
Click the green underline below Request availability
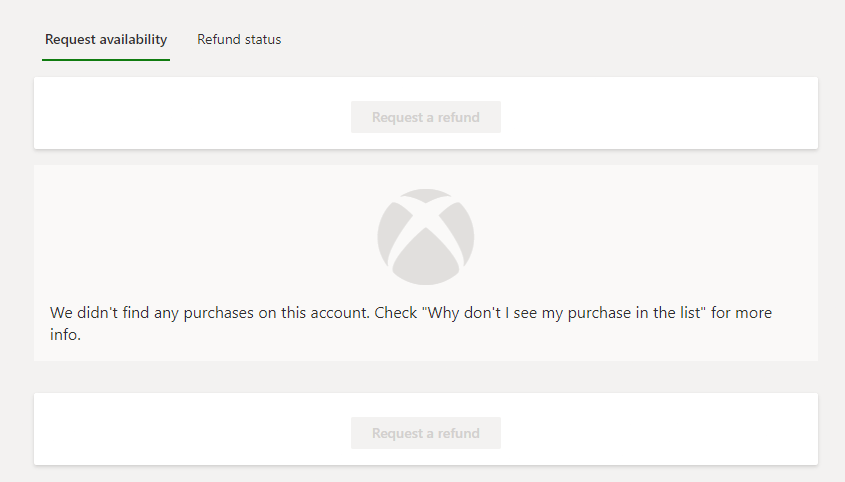[106, 59]
